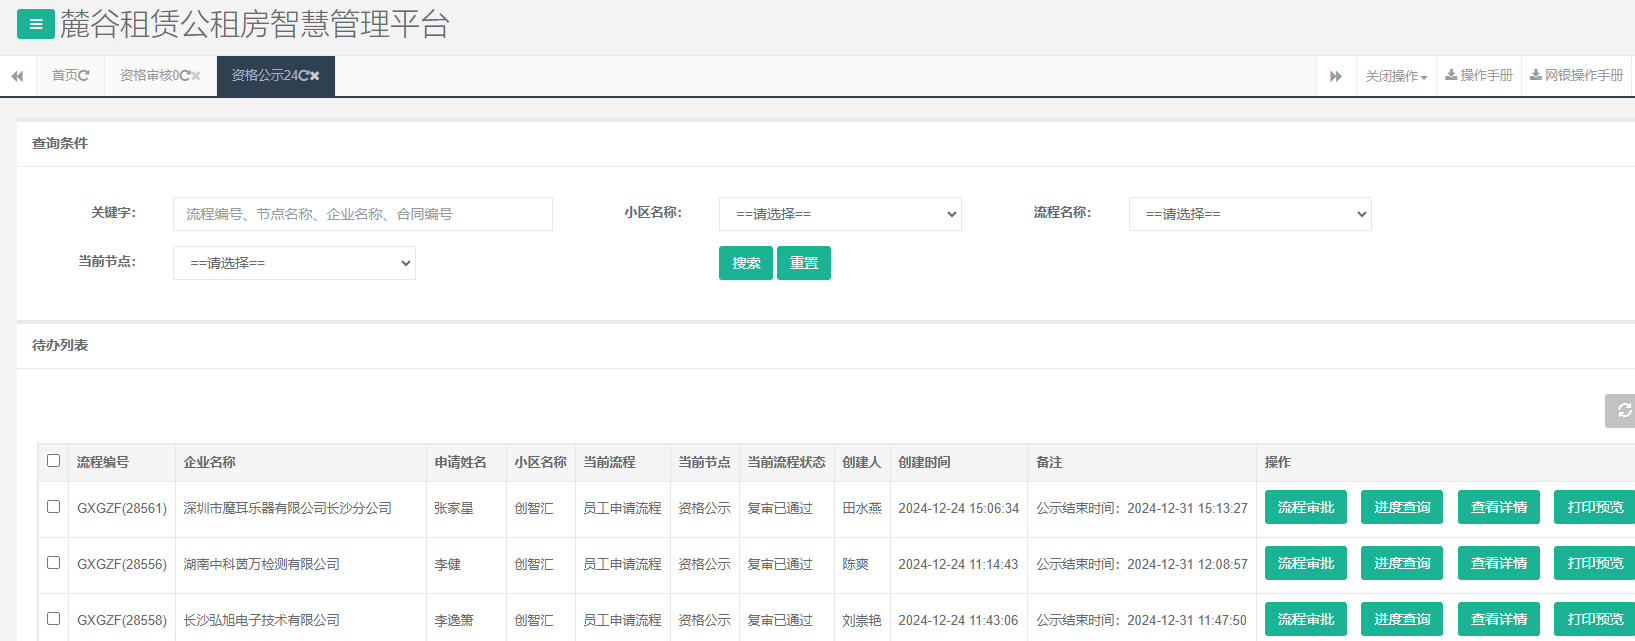Download the 网银操作手册 manual
The height and width of the screenshot is (641, 1635).
tap(1576, 76)
